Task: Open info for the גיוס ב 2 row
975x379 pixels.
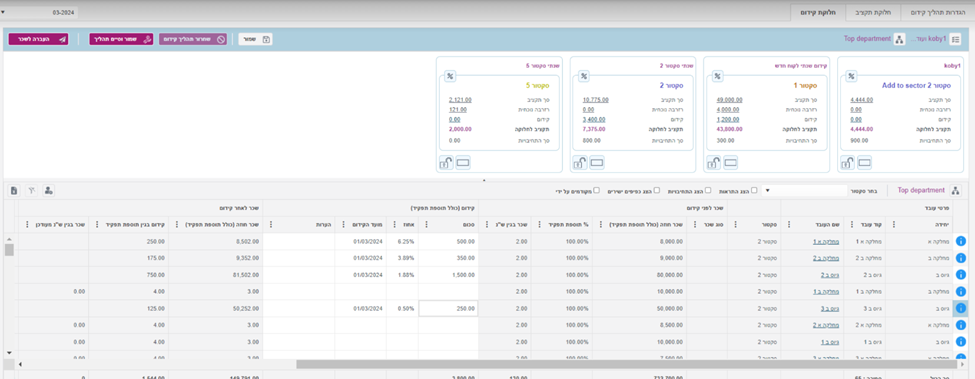Action: point(961,275)
